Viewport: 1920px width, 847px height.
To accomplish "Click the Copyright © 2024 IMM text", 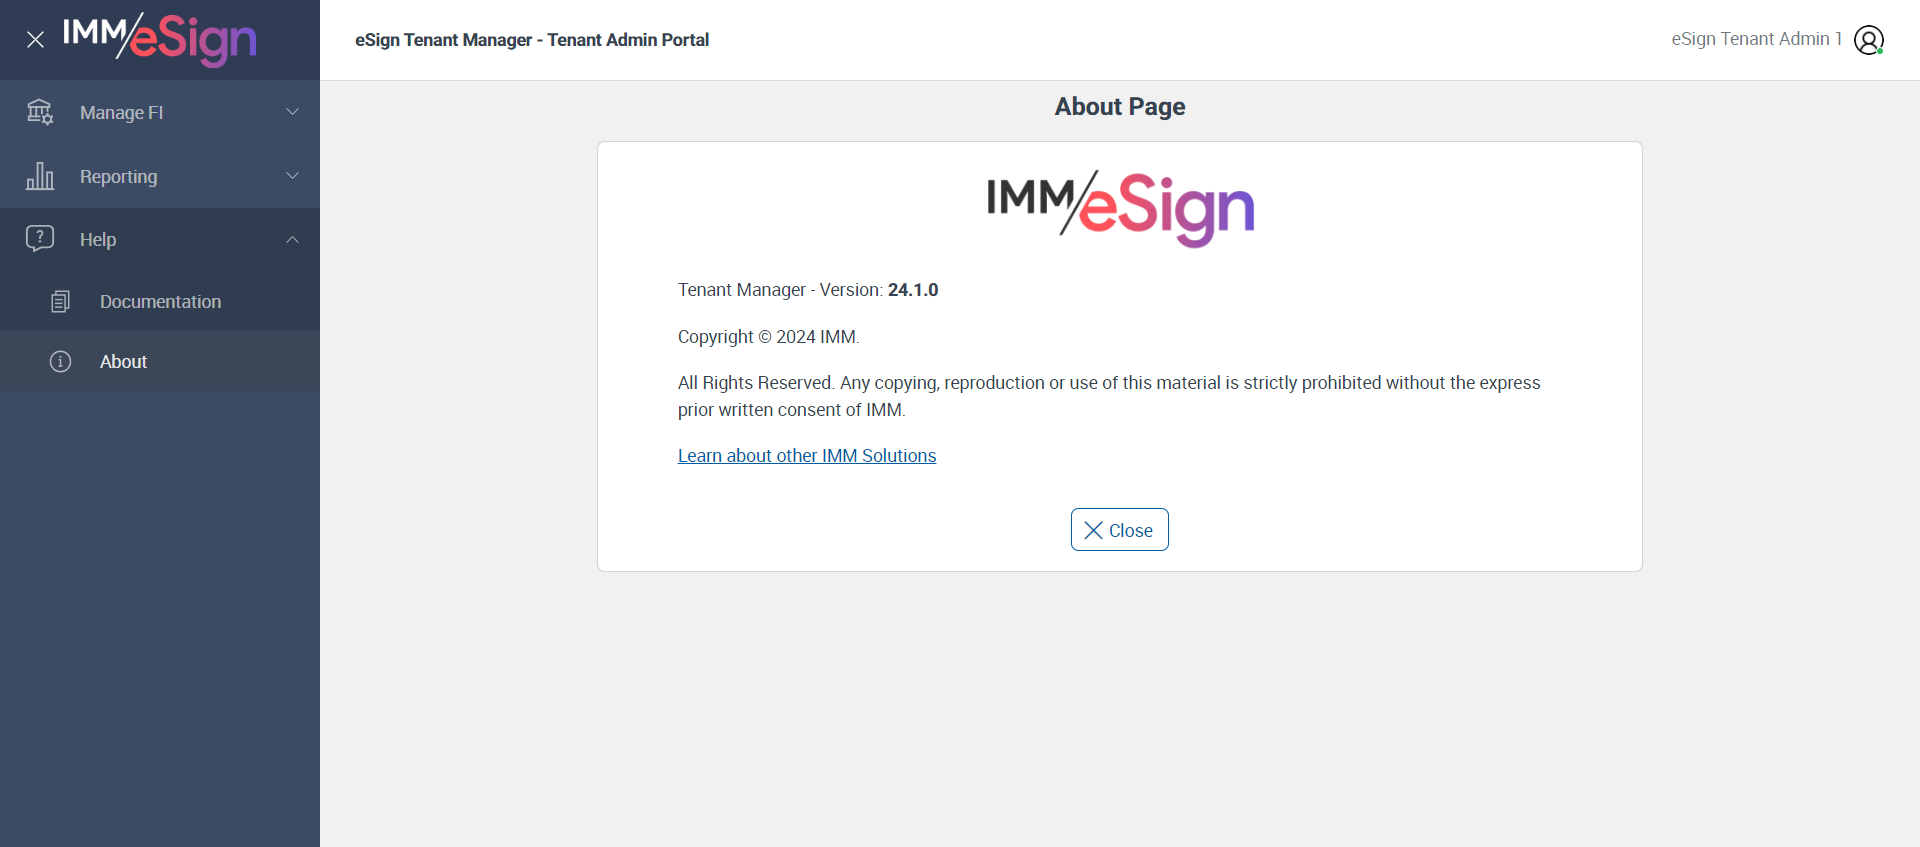I will point(769,337).
